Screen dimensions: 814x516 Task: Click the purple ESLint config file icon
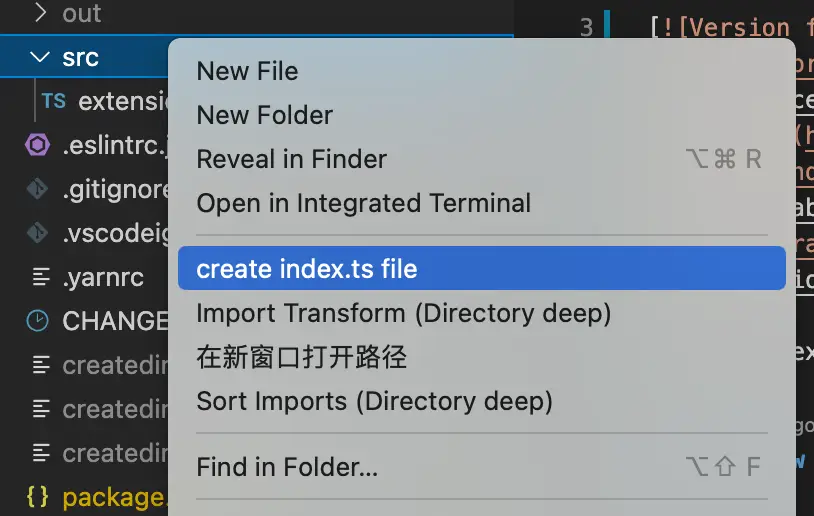tap(37, 145)
